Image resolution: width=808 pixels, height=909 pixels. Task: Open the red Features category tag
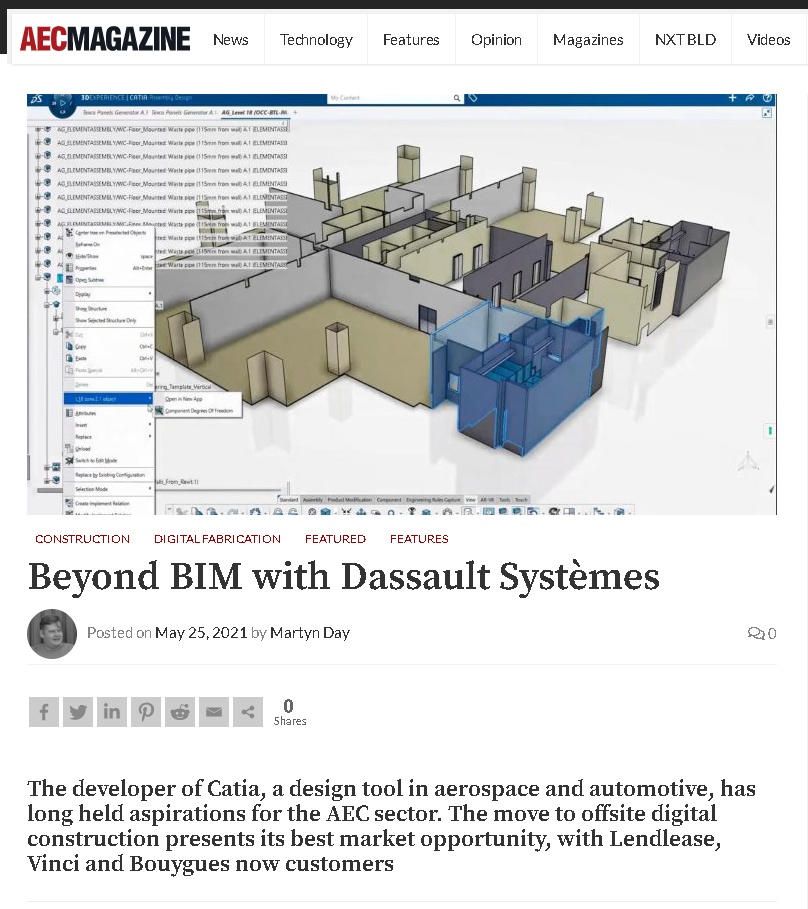point(419,539)
